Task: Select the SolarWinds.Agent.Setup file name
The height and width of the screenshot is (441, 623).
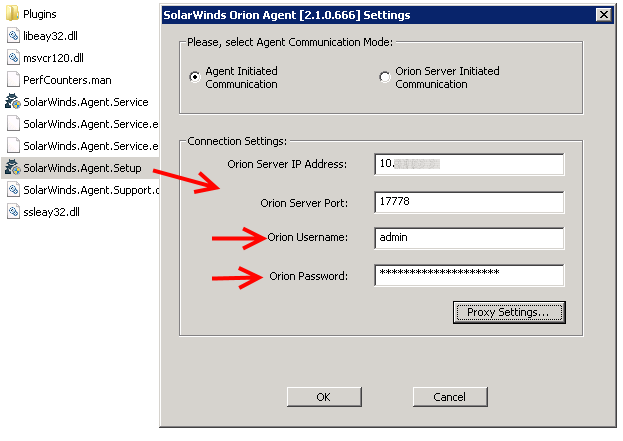Action: coord(82,168)
